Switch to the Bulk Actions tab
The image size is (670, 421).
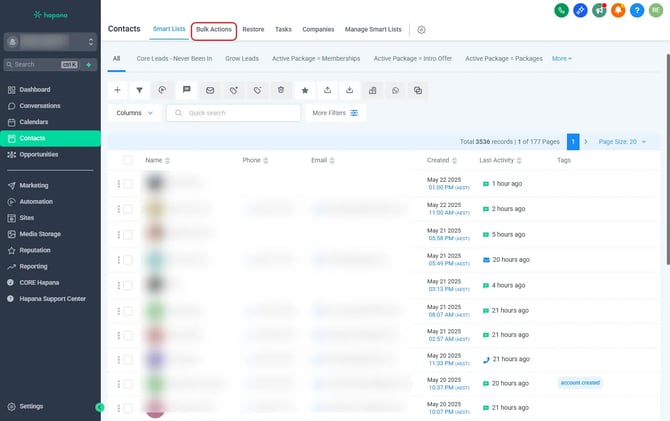click(x=214, y=30)
